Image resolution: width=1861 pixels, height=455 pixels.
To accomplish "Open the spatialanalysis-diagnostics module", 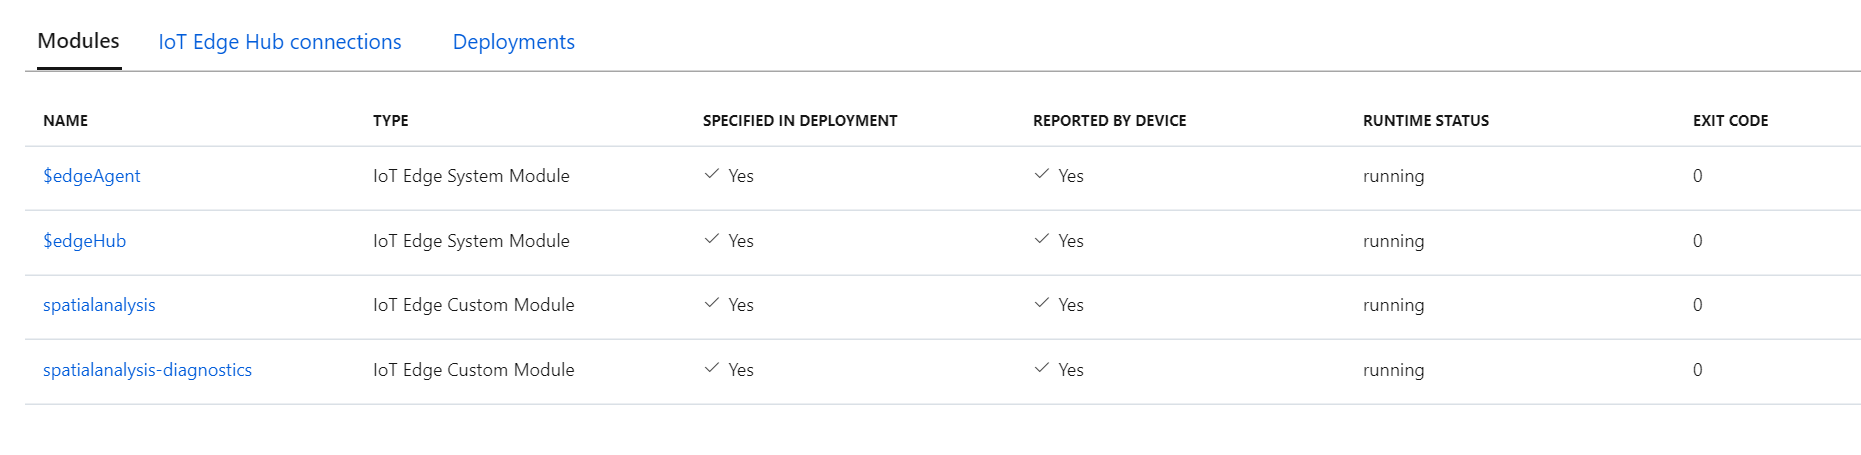I will (147, 370).
